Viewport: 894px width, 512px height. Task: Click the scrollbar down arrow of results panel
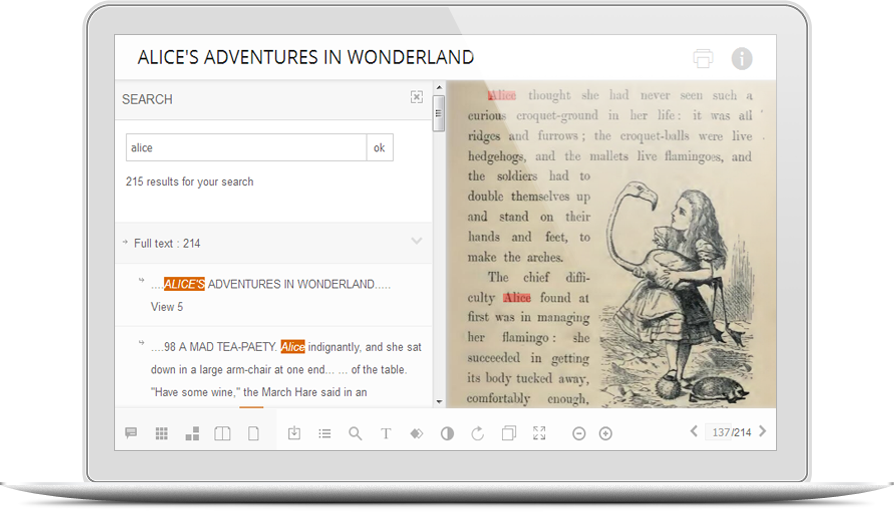pyautogui.click(x=439, y=401)
